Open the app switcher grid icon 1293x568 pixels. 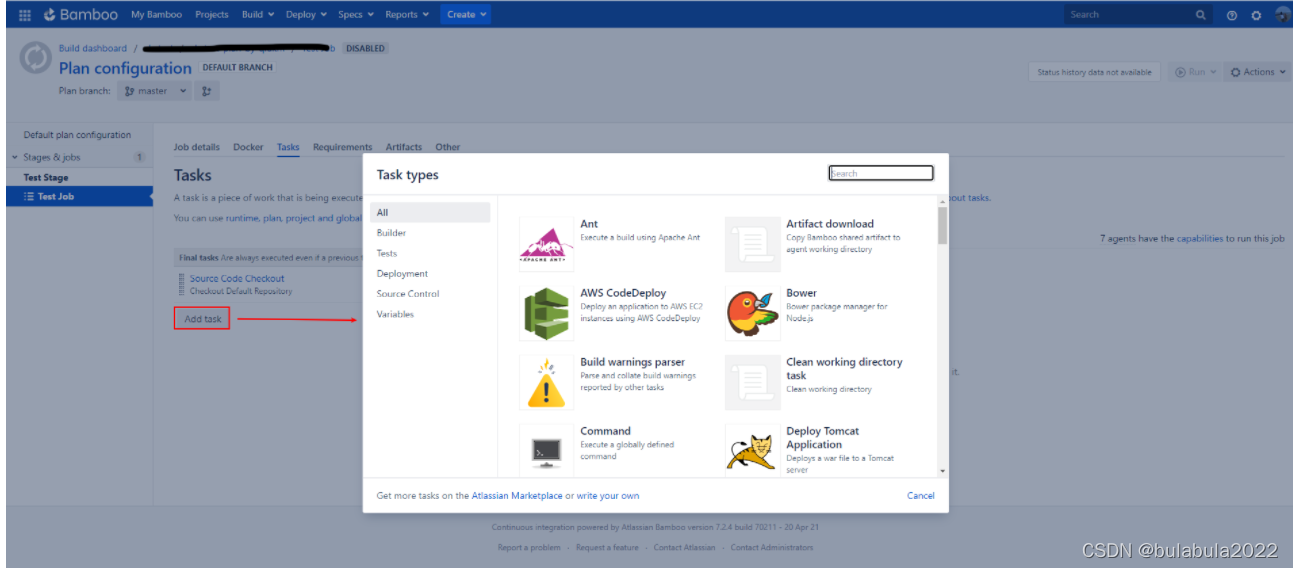pyautogui.click(x=25, y=15)
